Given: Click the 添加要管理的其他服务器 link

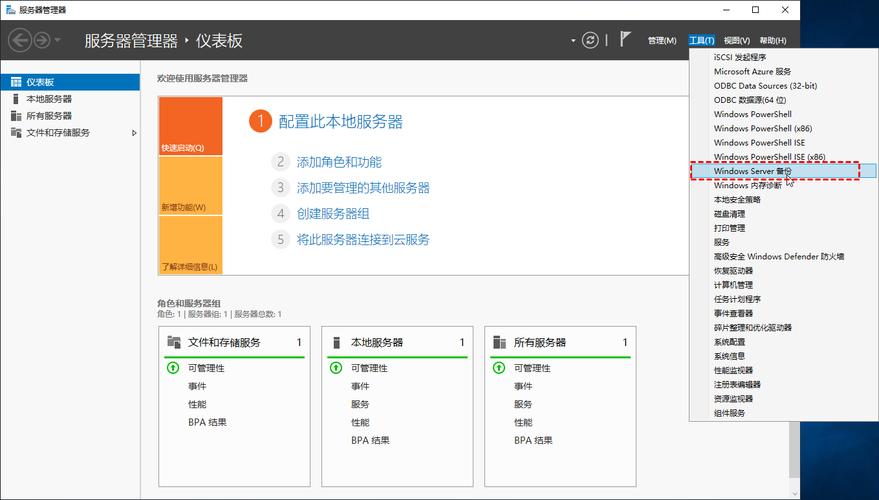Looking at the screenshot, I should point(363,188).
